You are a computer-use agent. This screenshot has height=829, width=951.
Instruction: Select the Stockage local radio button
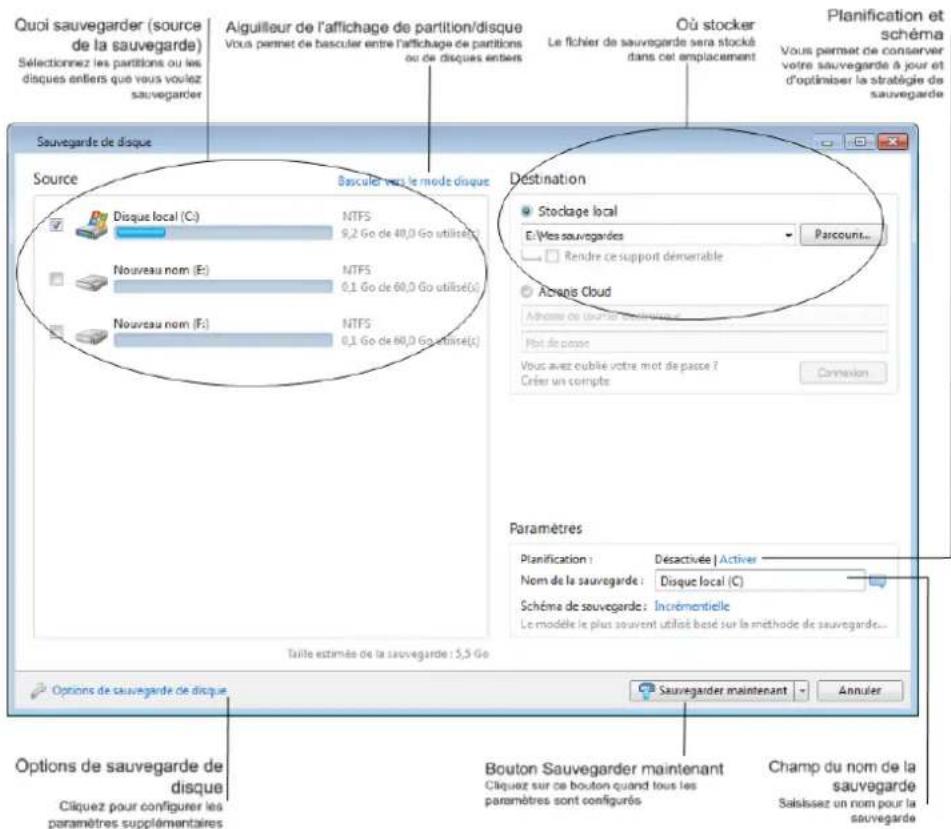pos(526,211)
